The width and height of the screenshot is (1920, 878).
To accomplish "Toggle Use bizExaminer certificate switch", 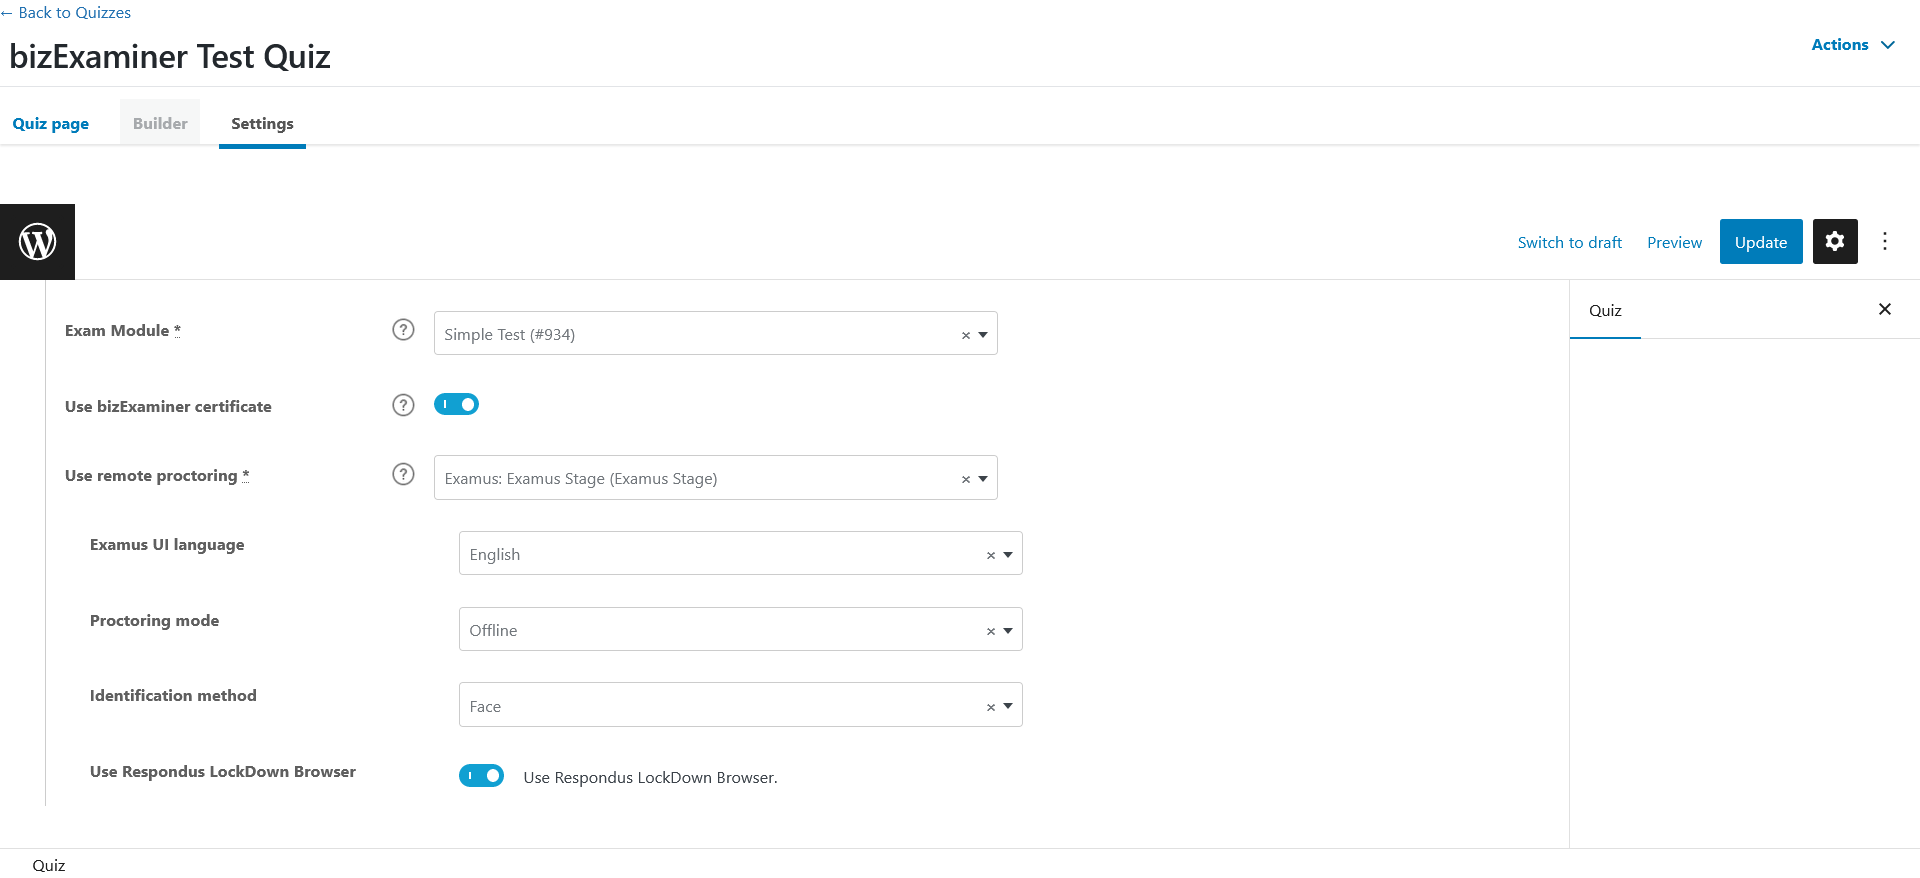I will point(456,405).
